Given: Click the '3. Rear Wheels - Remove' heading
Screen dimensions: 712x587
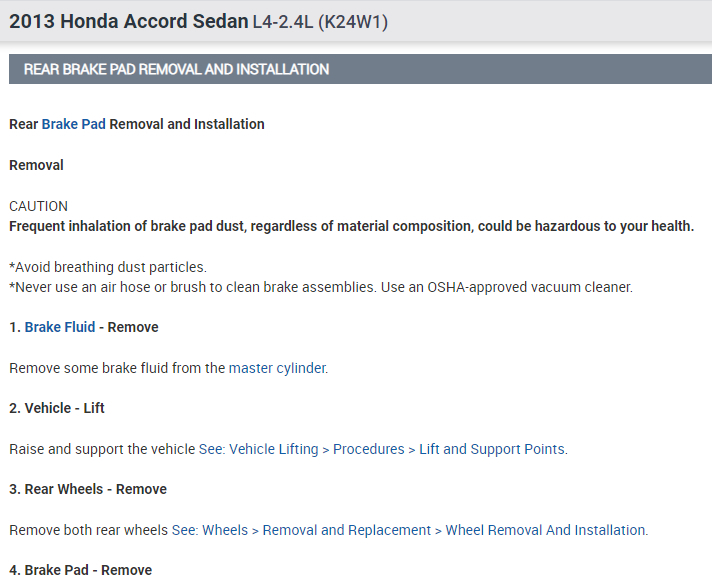Looking at the screenshot, I should (x=88, y=489).
